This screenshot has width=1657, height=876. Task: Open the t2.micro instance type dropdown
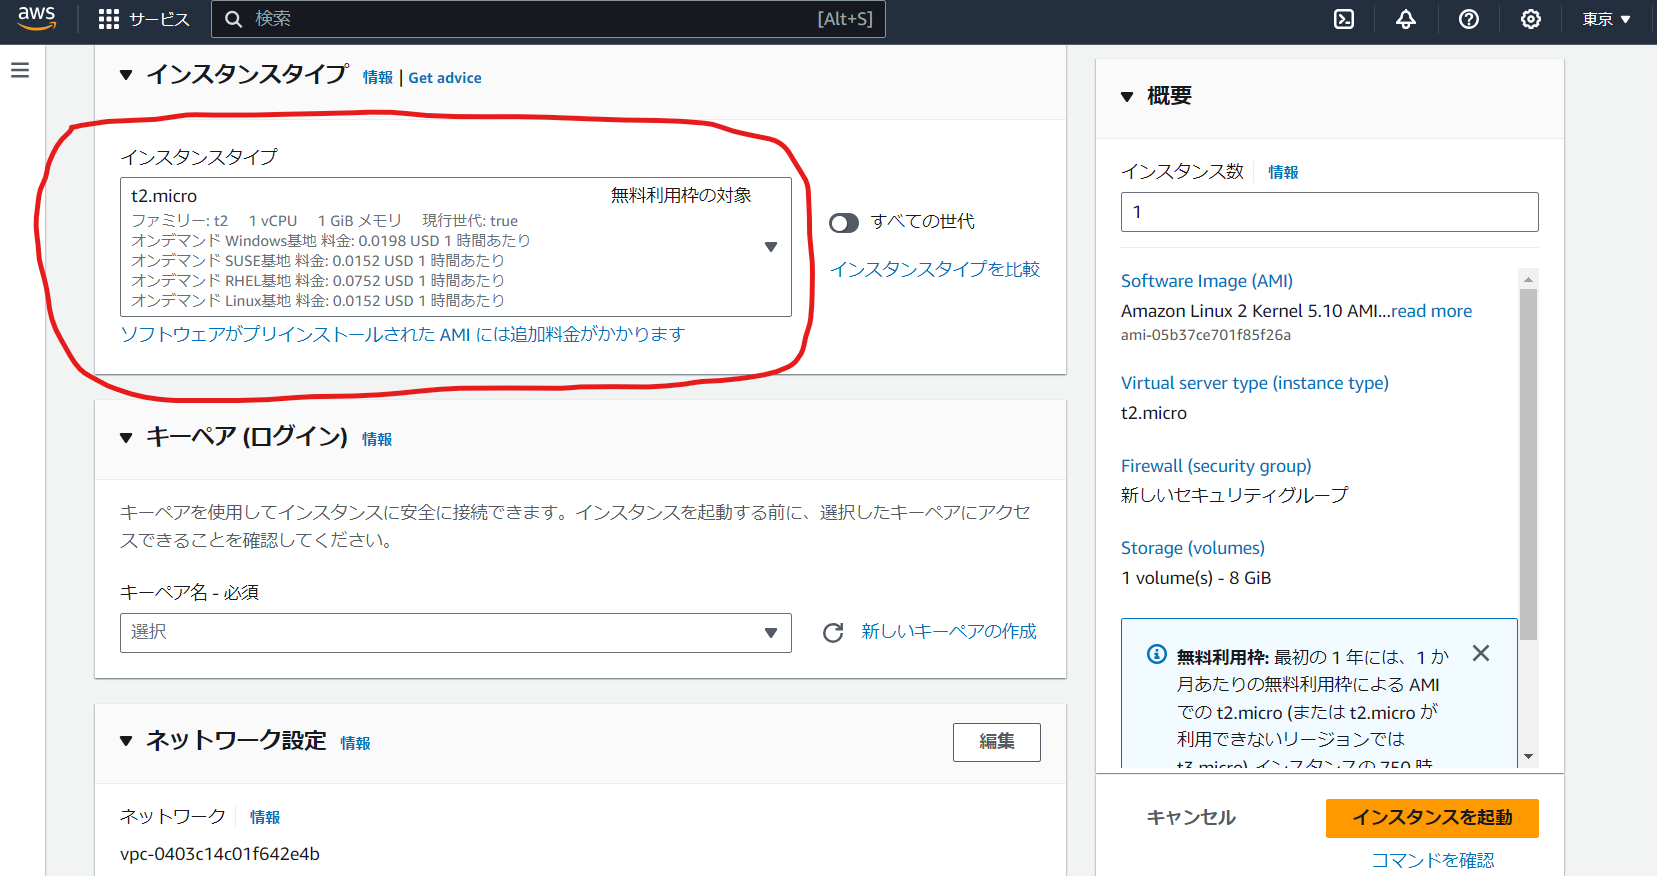[x=456, y=247]
